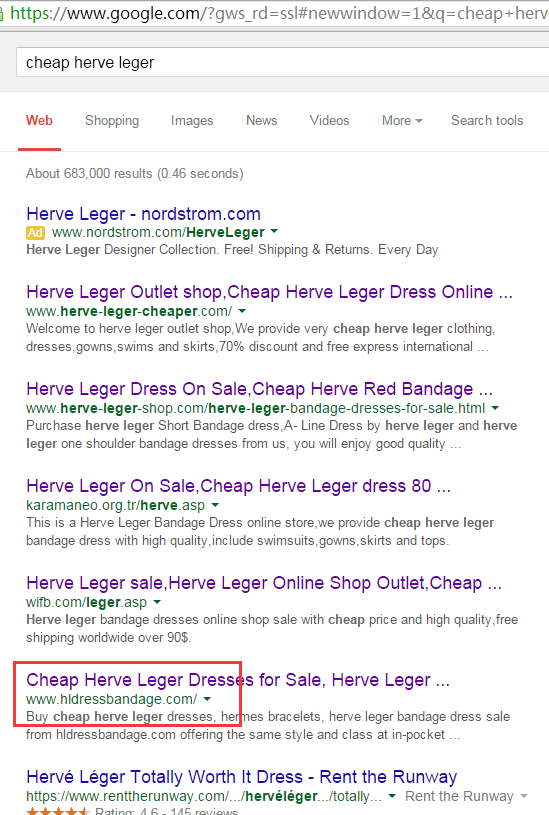This screenshot has width=549, height=815.
Task: Click the browser address bar URL
Action: 279,13
